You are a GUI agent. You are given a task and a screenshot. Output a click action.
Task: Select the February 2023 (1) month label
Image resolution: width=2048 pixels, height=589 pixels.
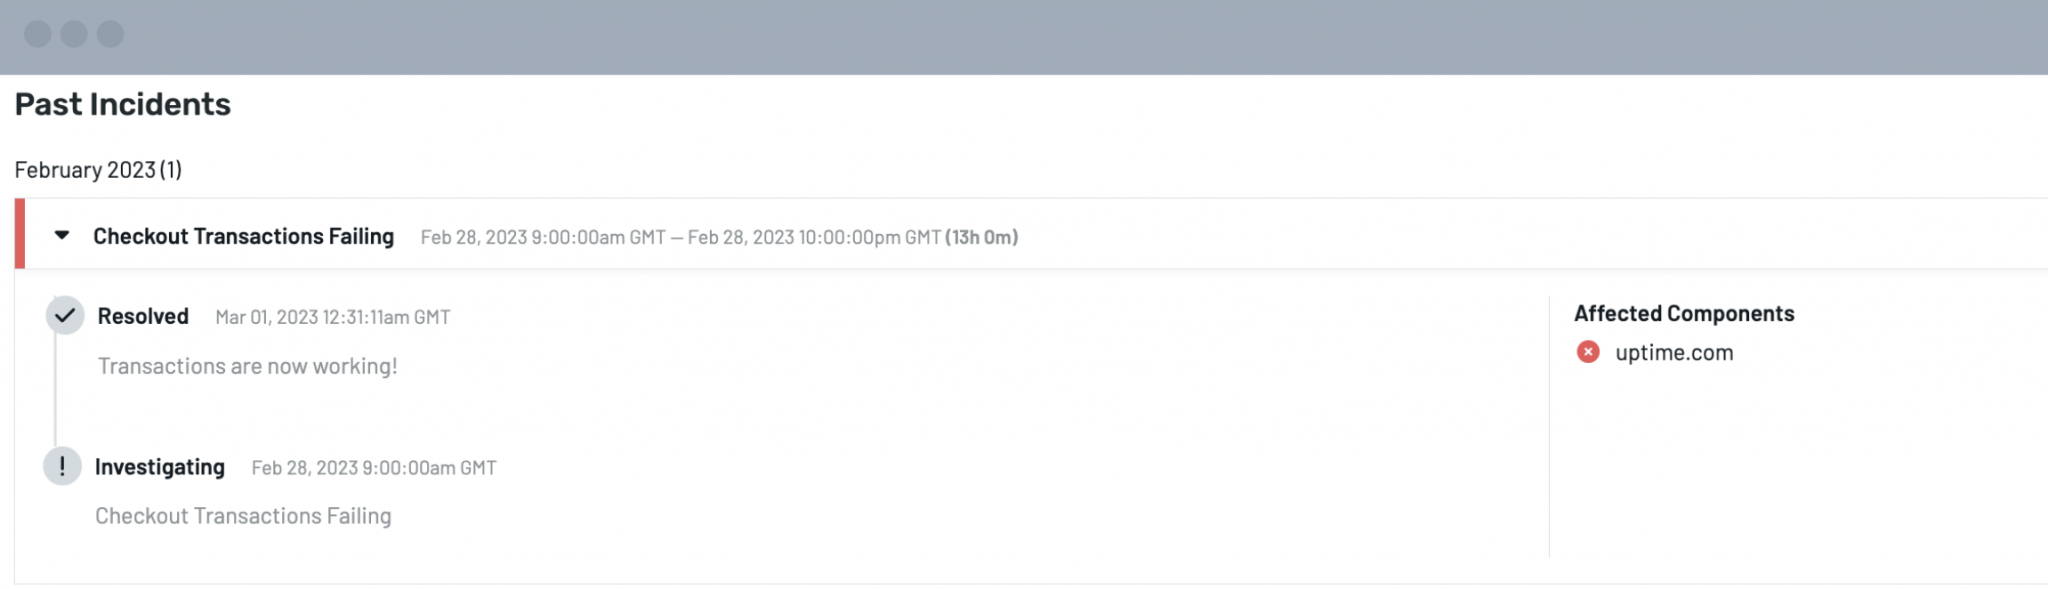98,170
